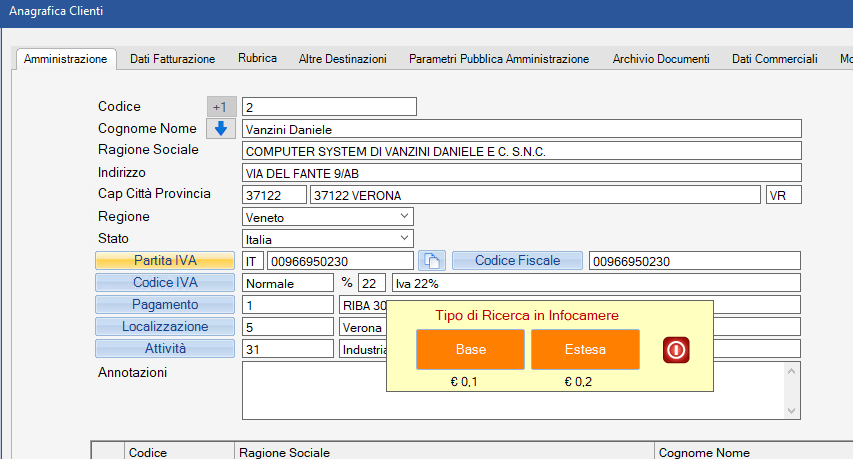Close the Infocamere popup with red power icon
This screenshot has width=853, height=459.
point(676,350)
